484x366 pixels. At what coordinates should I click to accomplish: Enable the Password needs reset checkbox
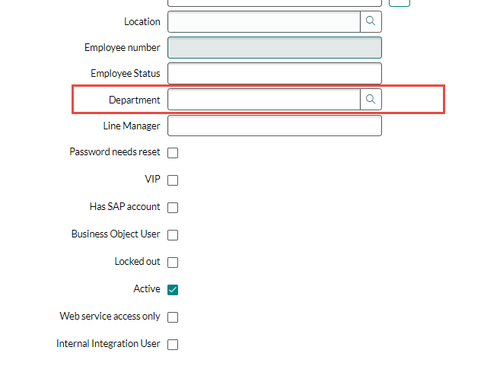coord(173,153)
